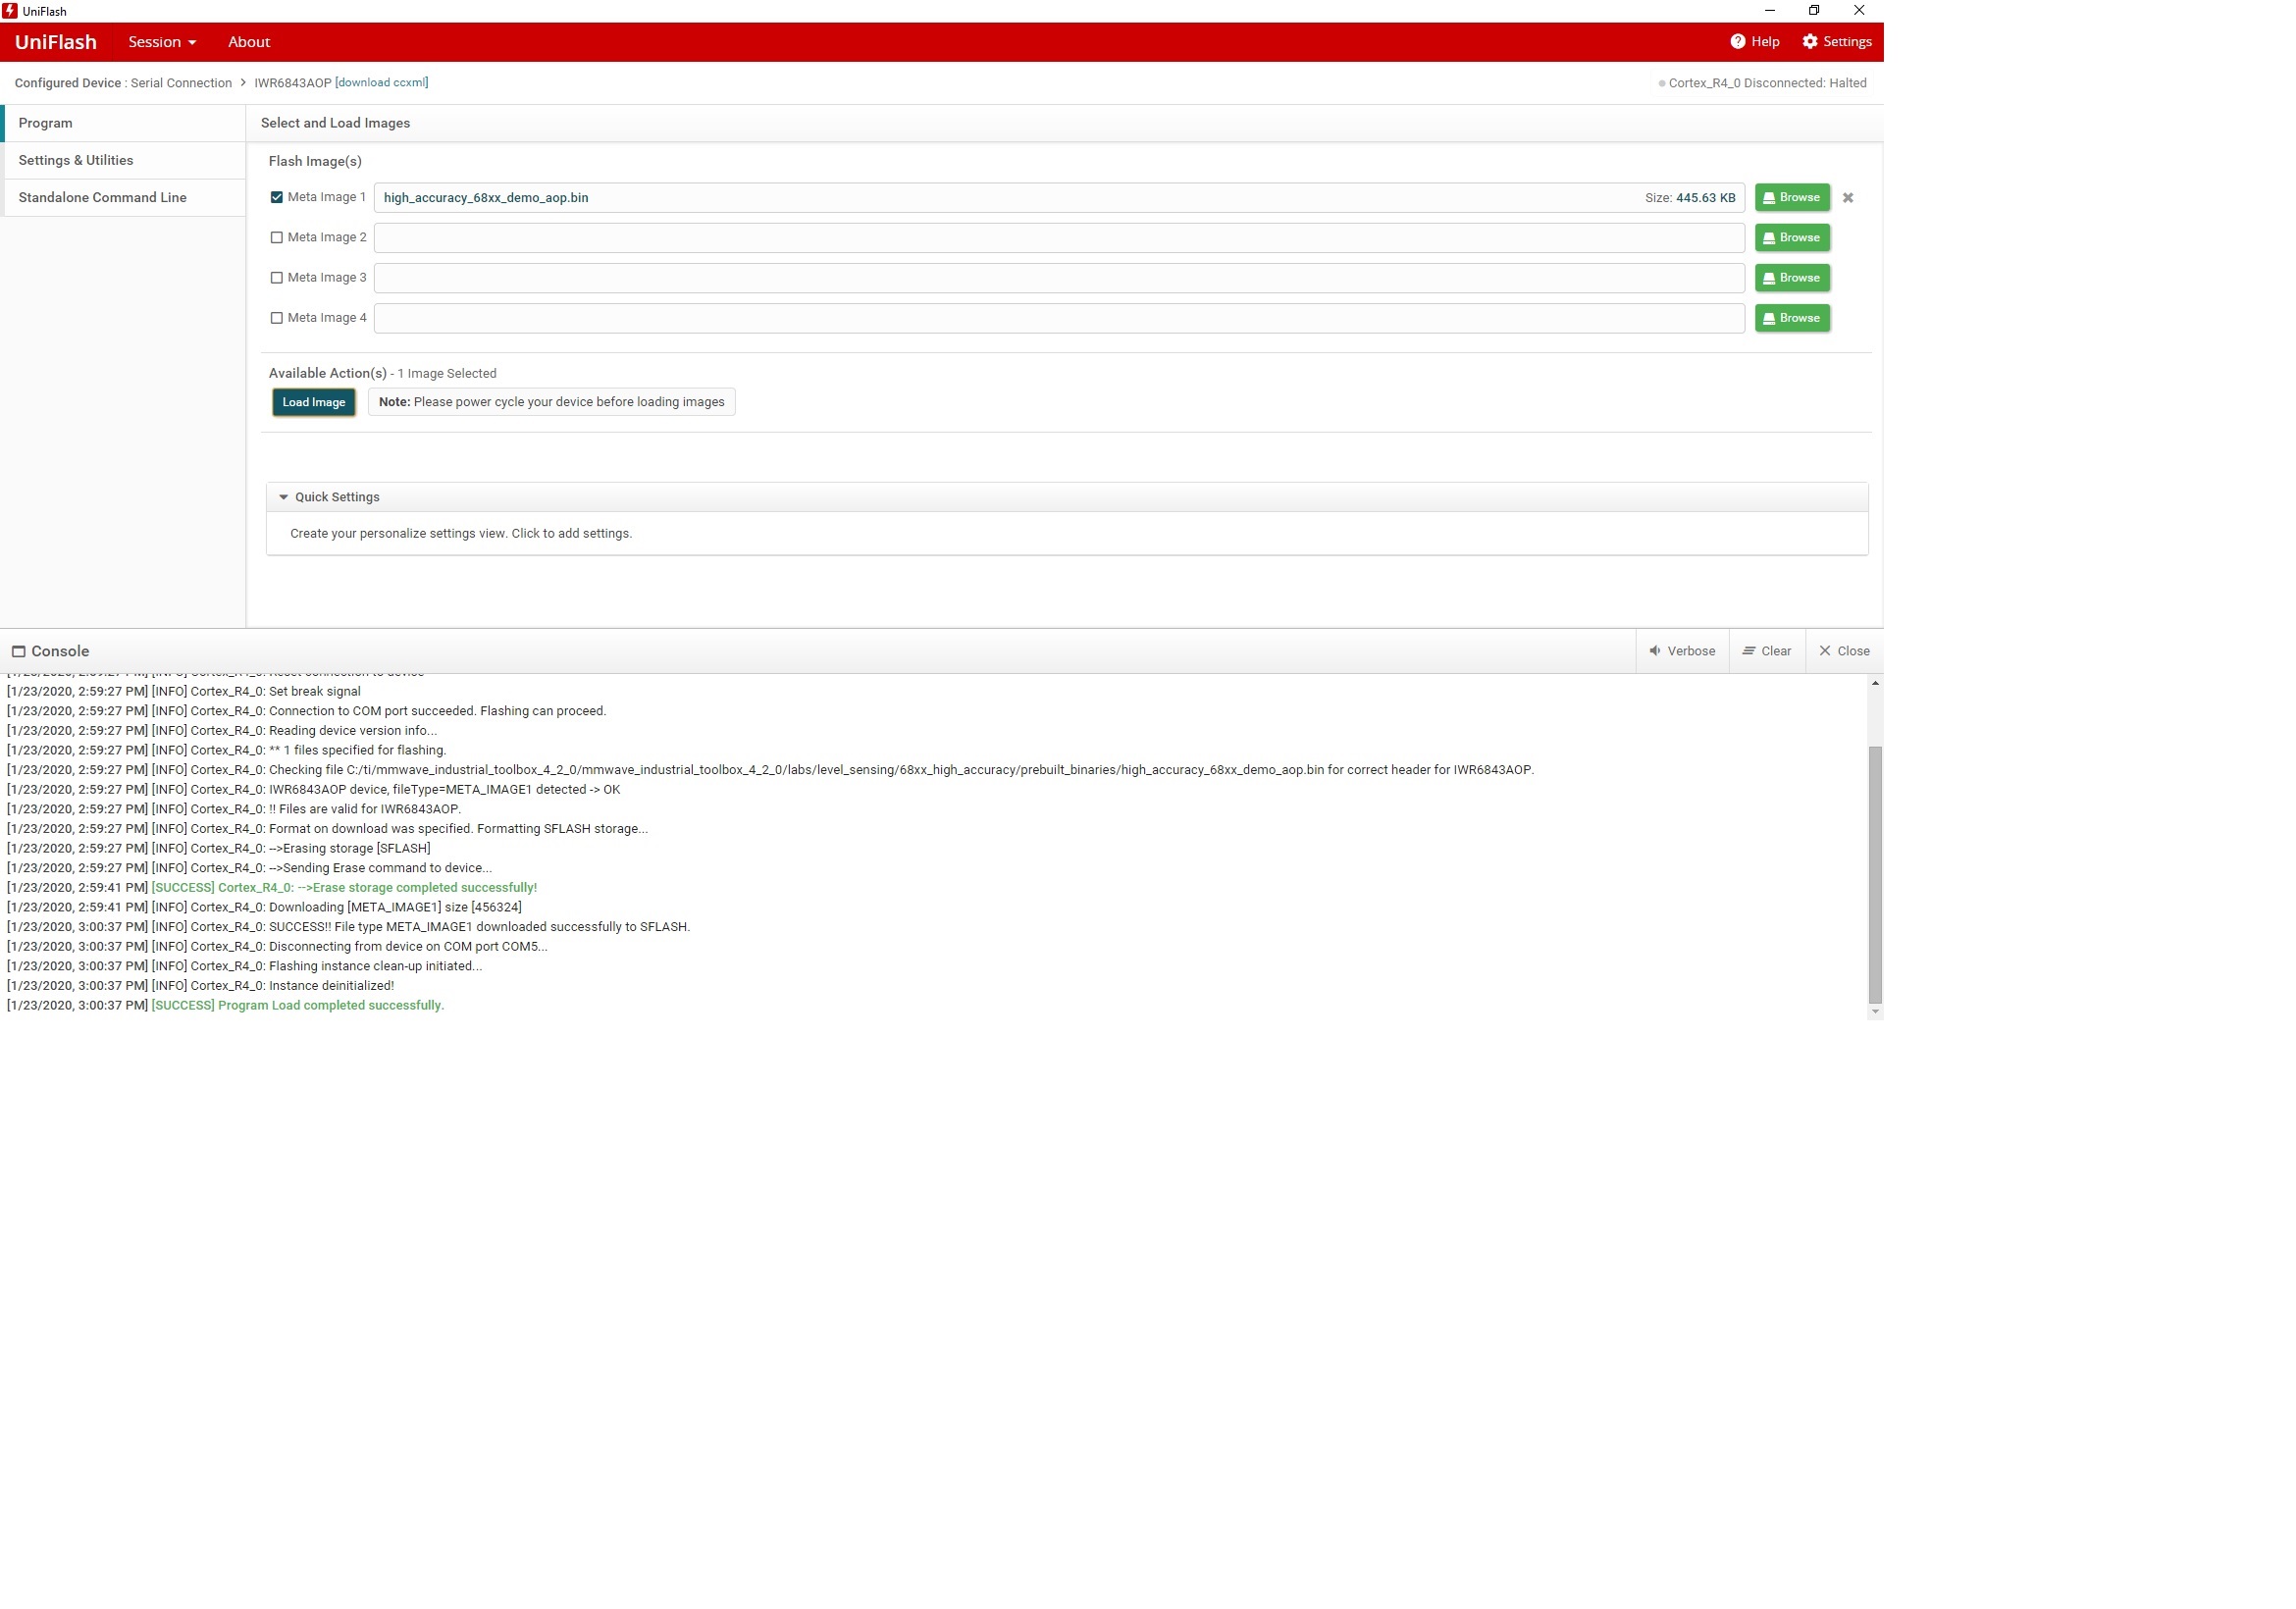Check the Meta Image 4 checkbox
The width and height of the screenshot is (2296, 1609).
pyautogui.click(x=277, y=318)
